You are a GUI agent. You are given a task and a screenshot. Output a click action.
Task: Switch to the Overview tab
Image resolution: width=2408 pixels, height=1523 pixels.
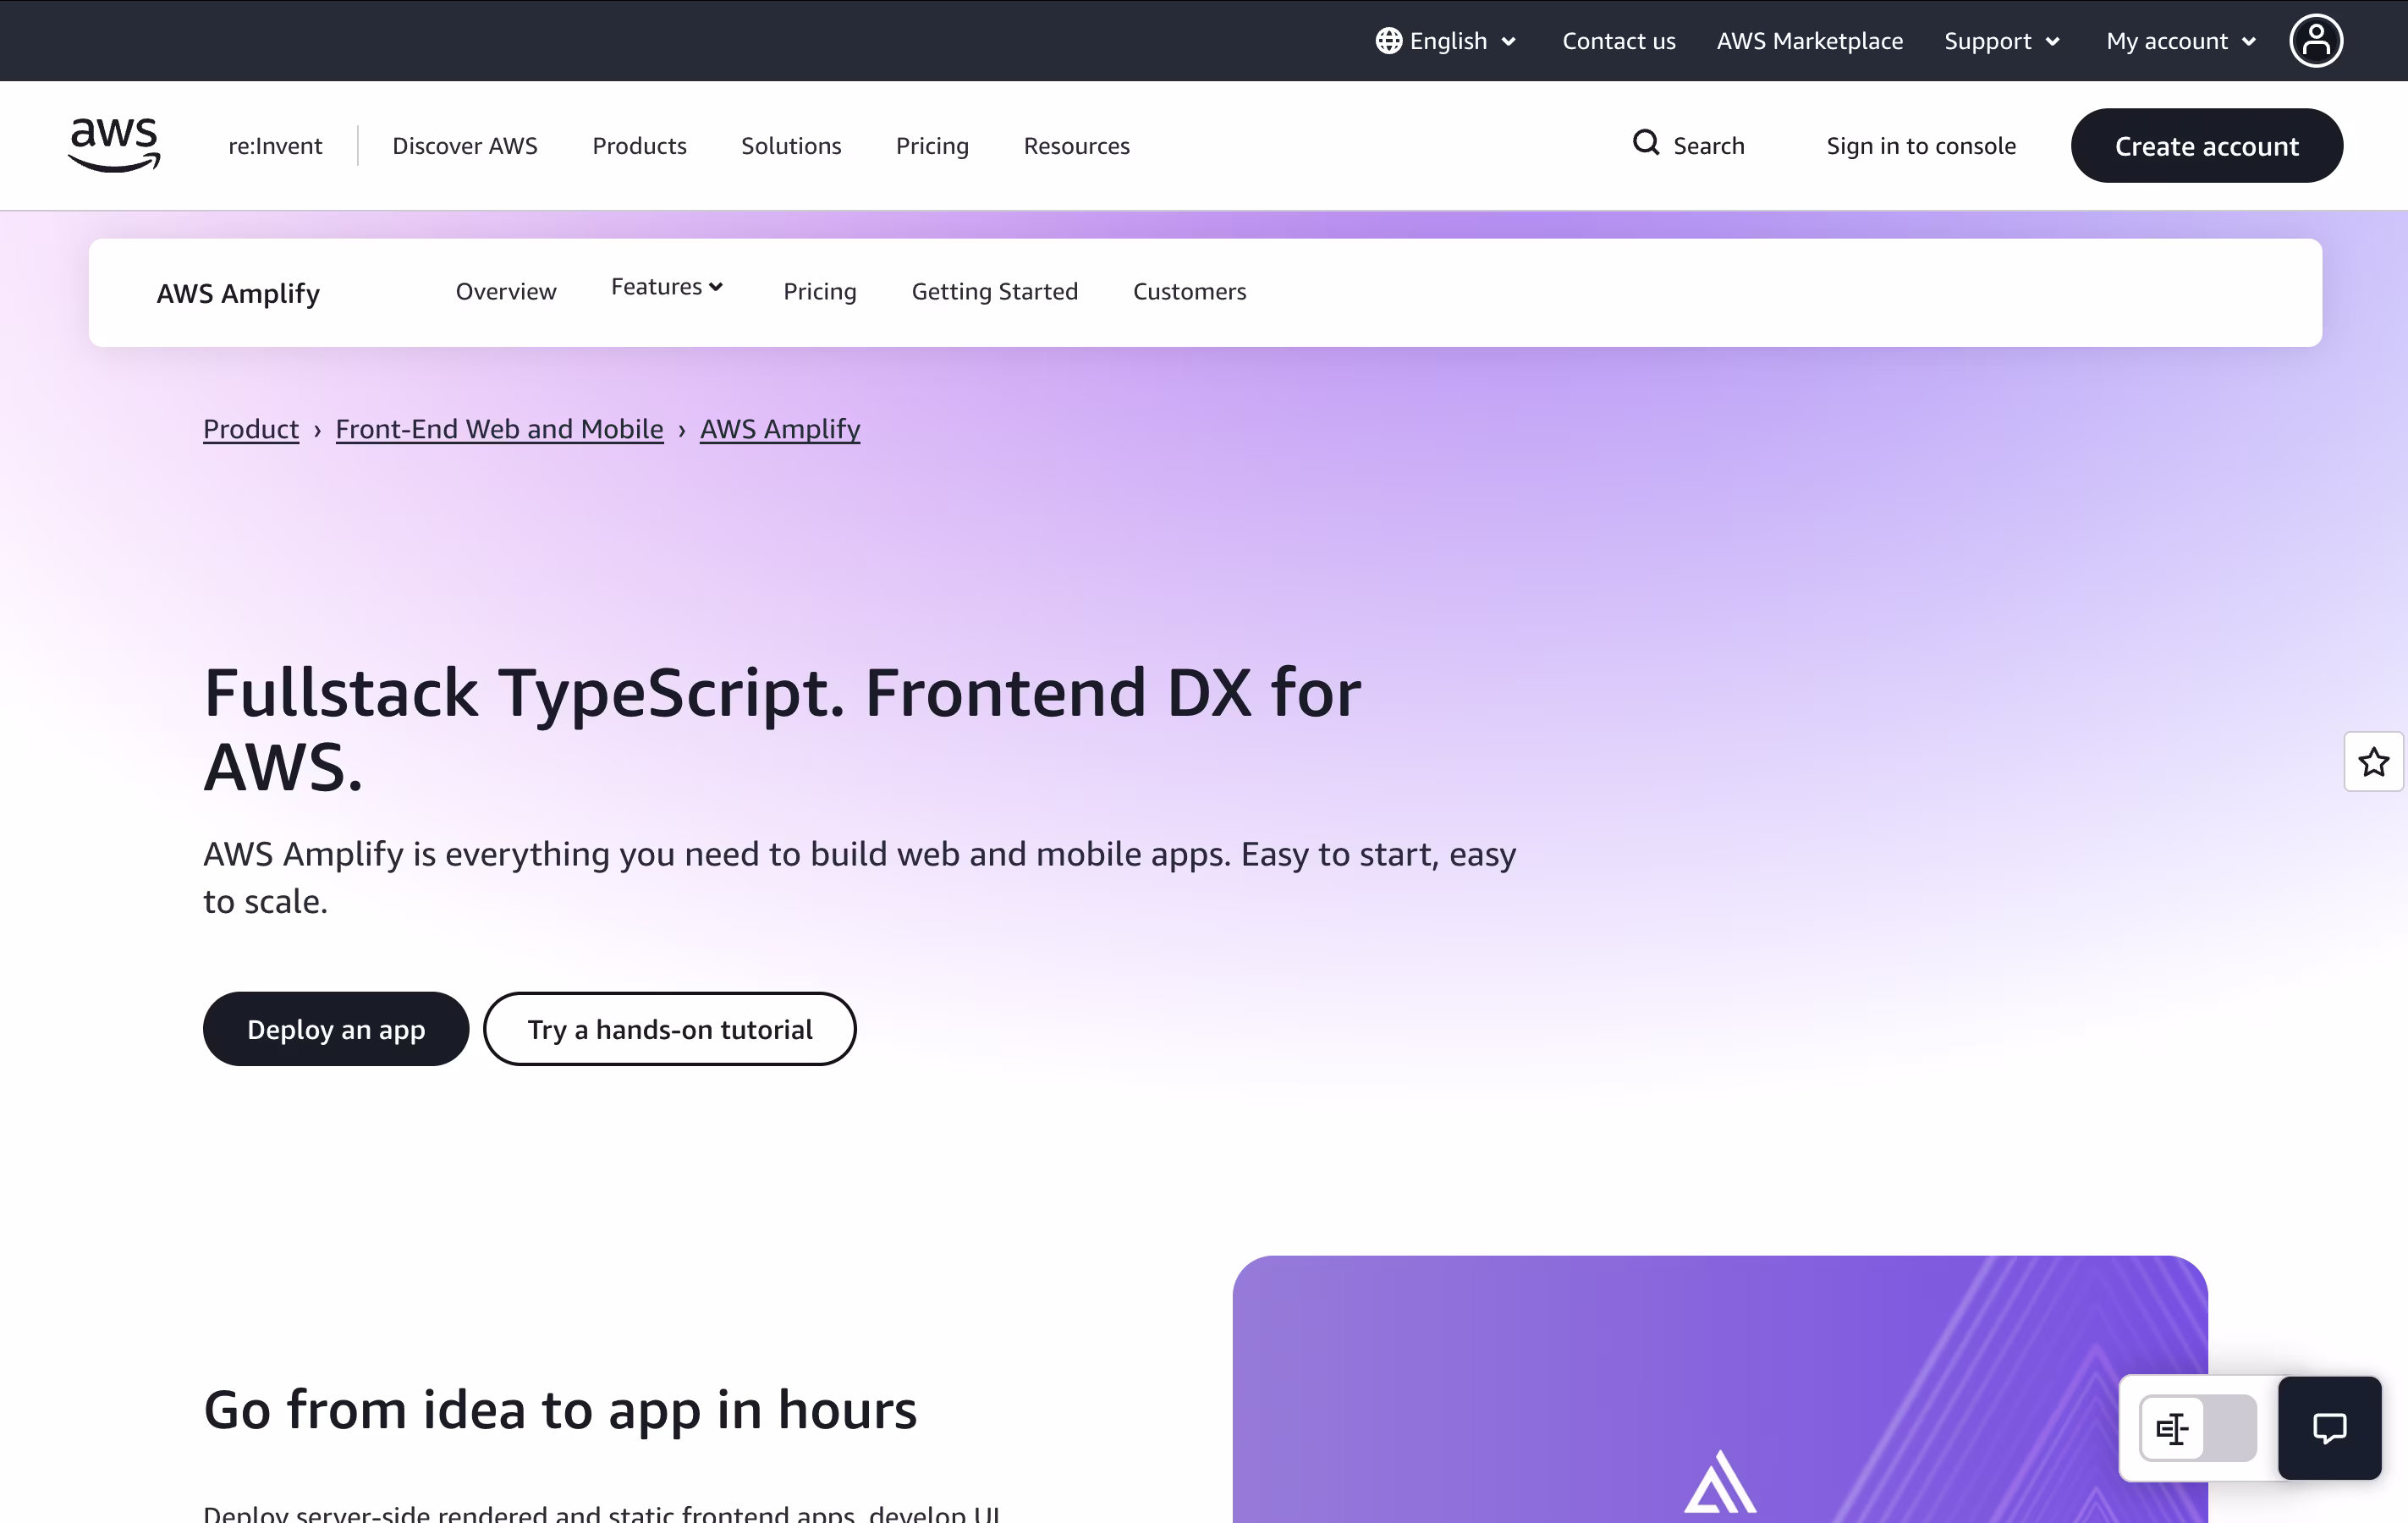pyautogui.click(x=506, y=291)
